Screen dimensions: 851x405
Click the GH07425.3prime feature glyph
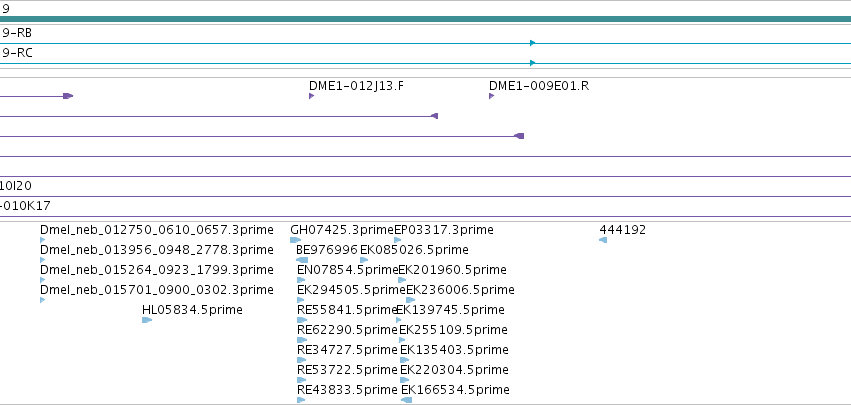point(296,240)
